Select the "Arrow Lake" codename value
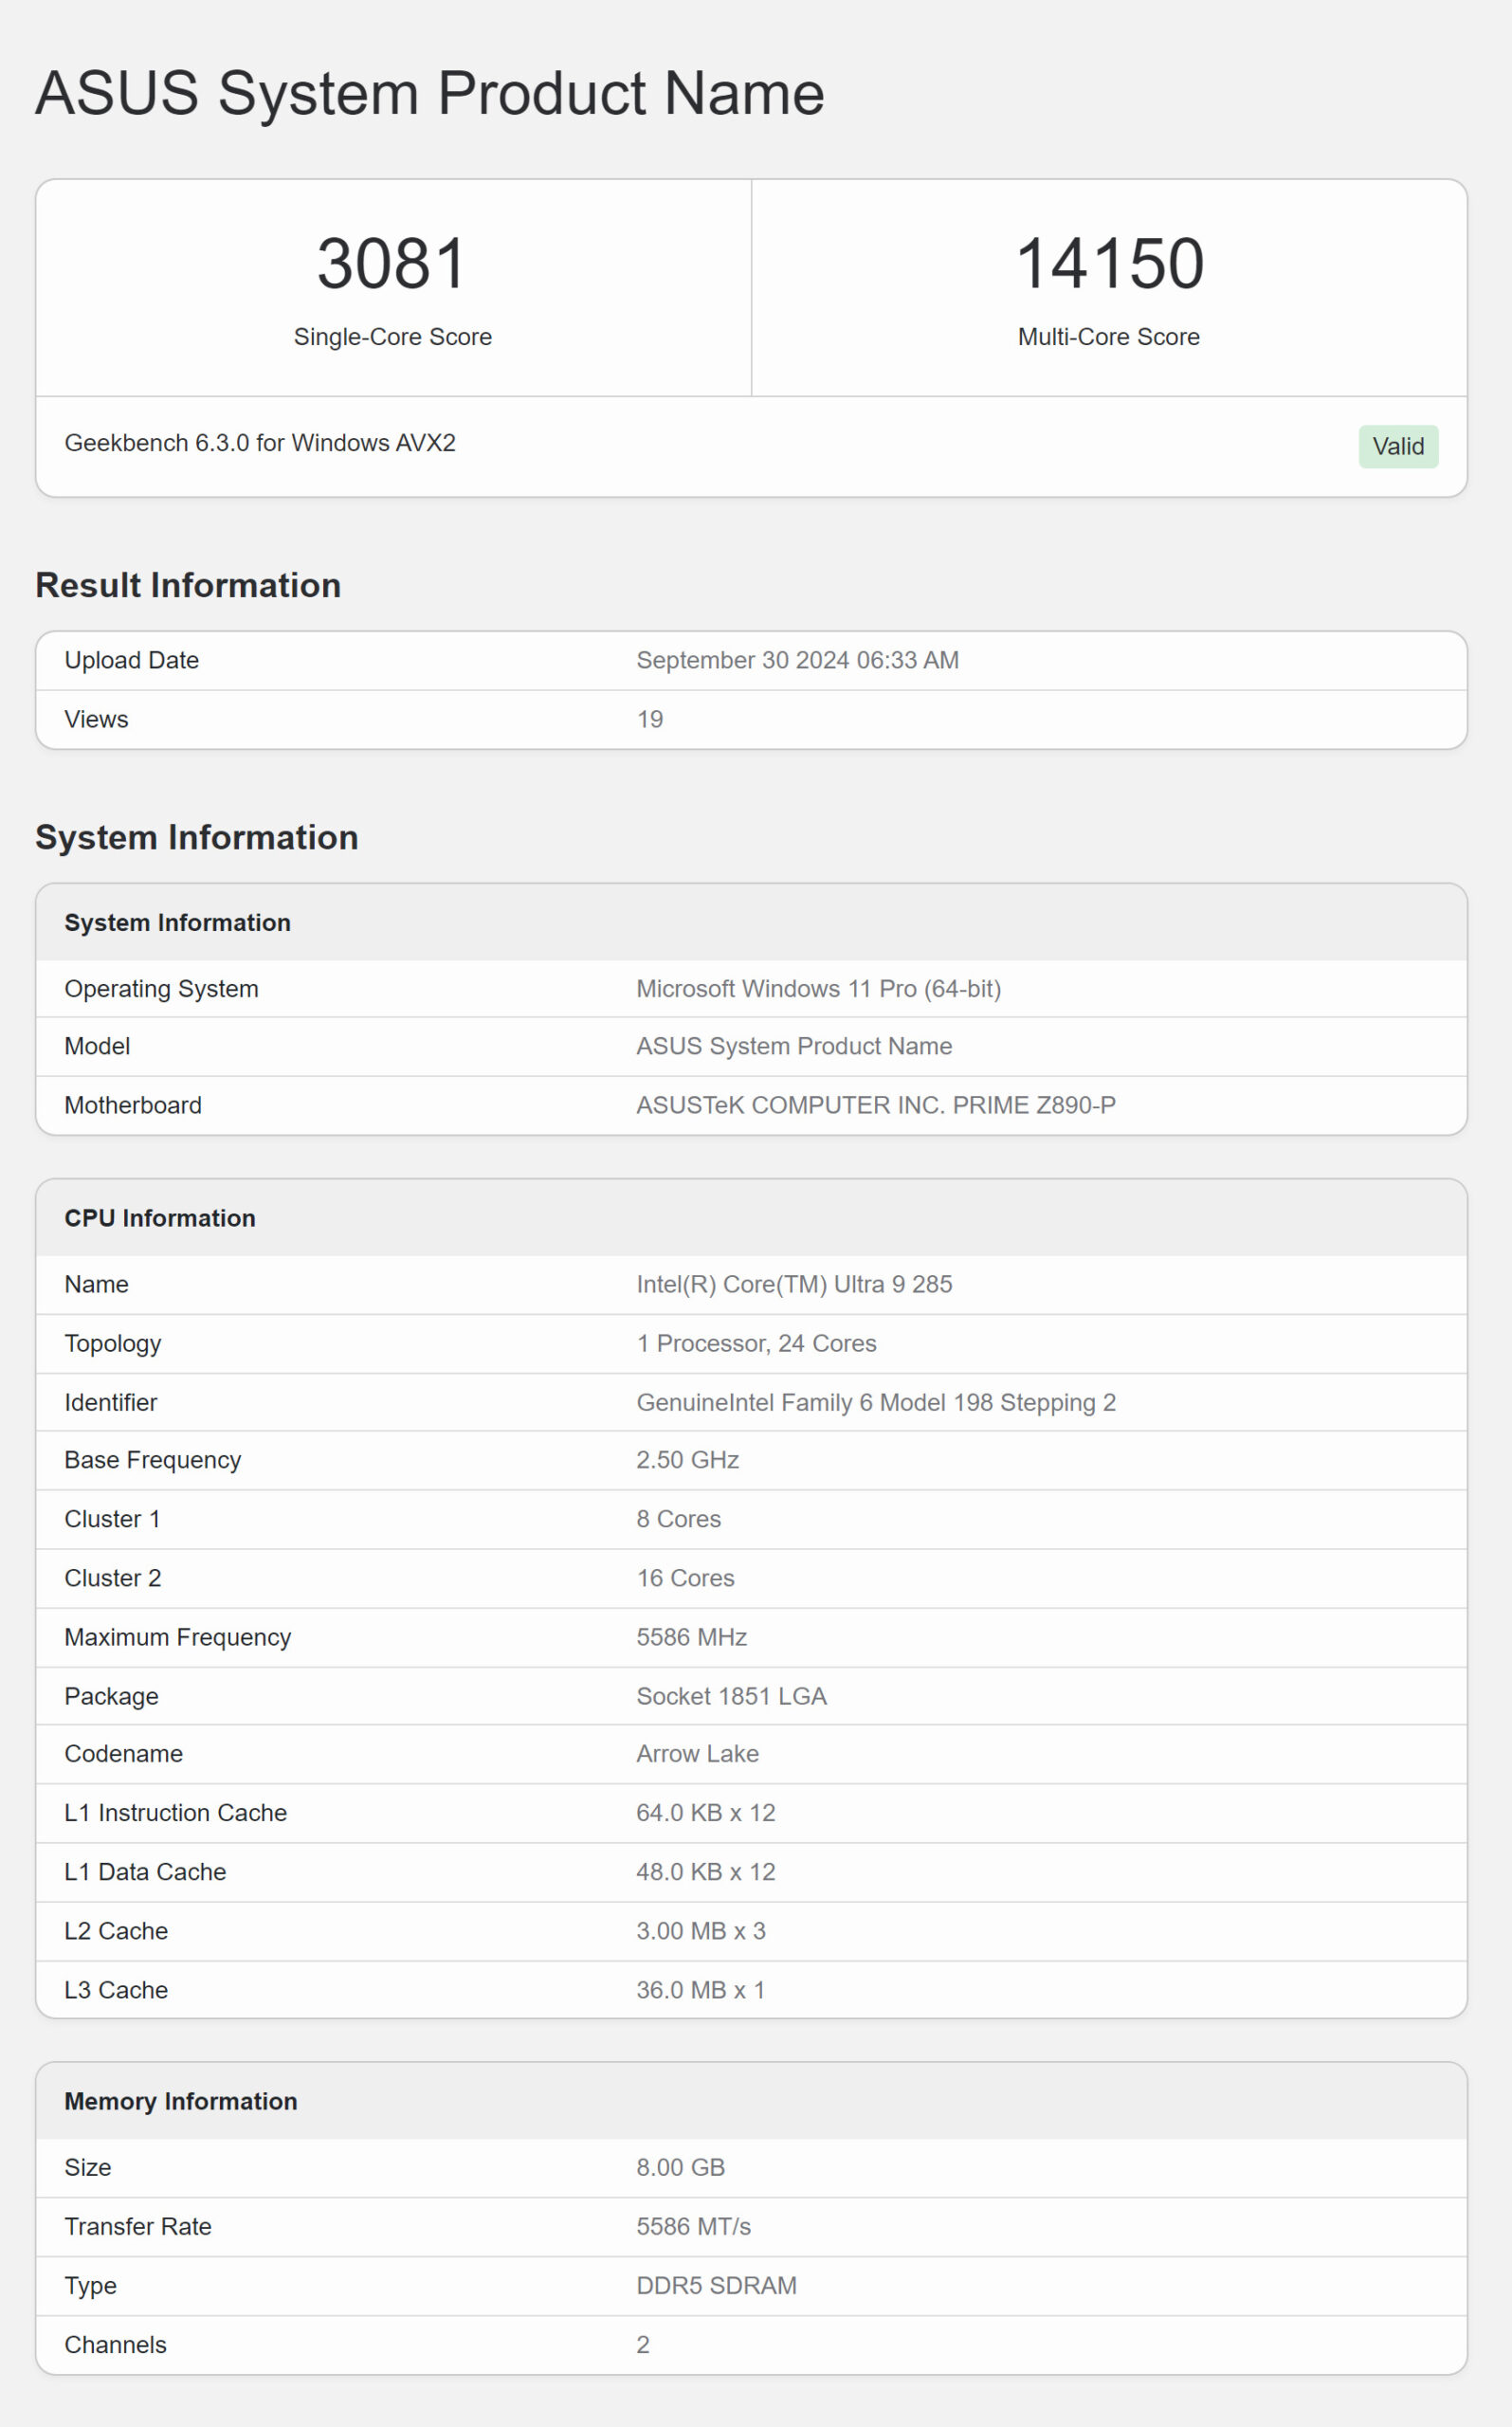Viewport: 1512px width, 2427px height. (x=697, y=1754)
